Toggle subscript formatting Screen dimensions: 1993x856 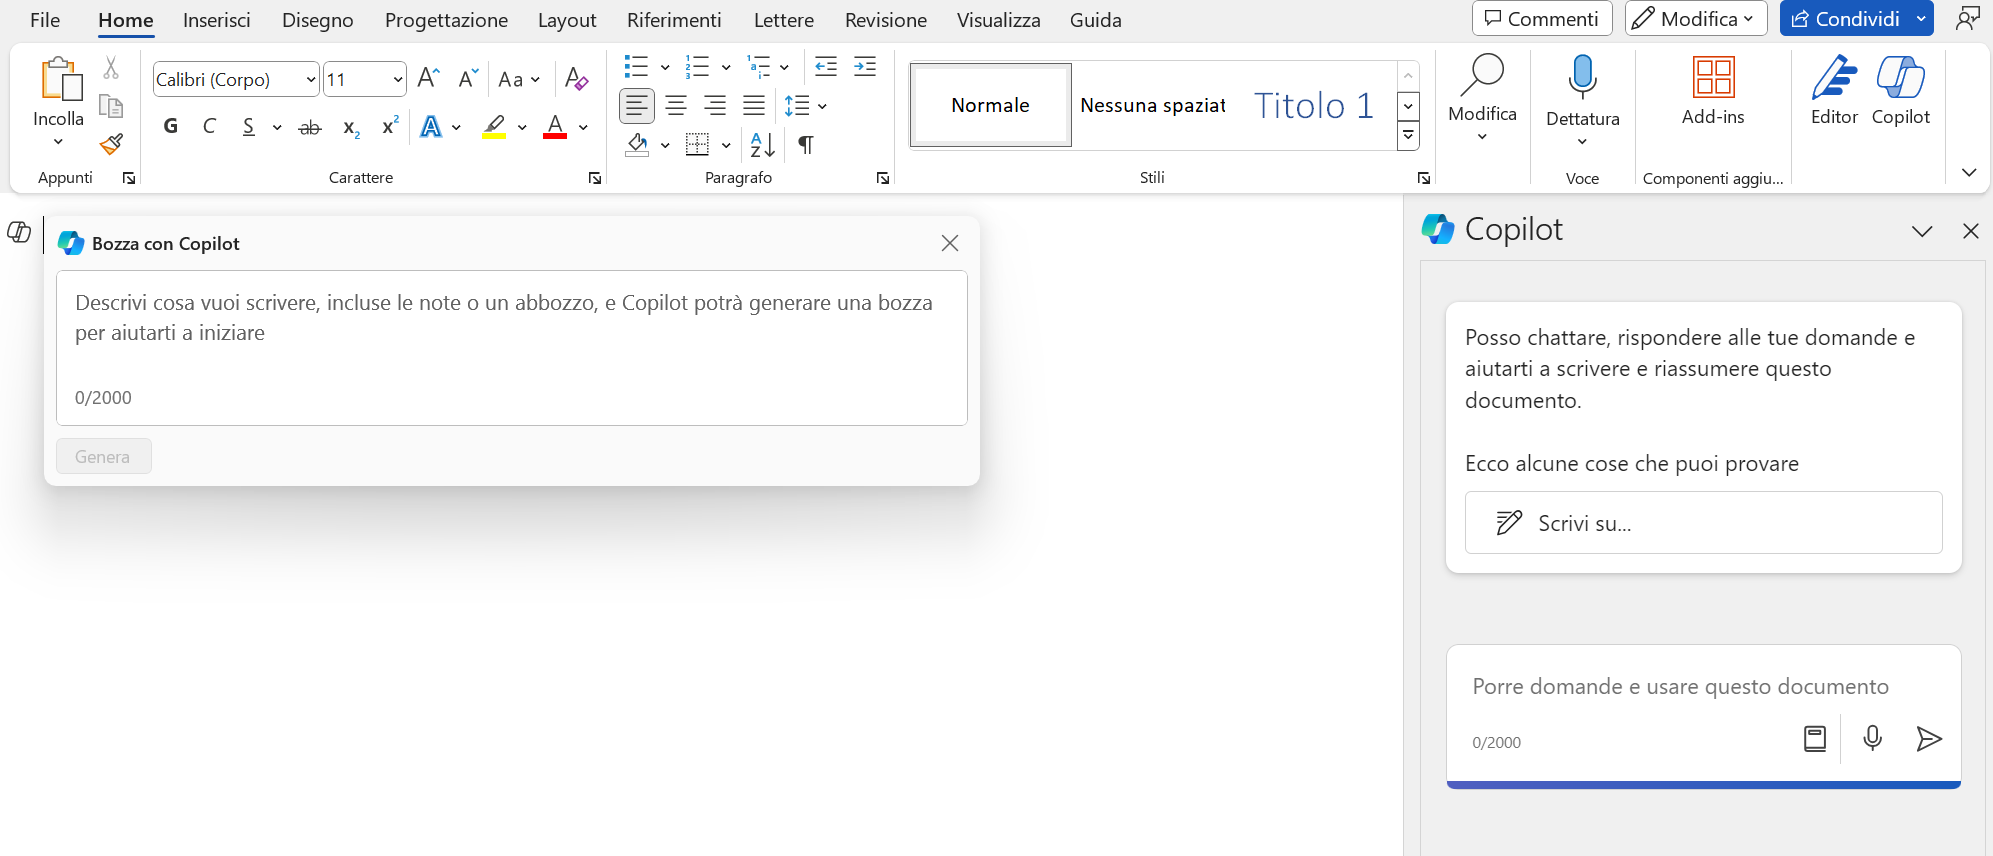351,128
